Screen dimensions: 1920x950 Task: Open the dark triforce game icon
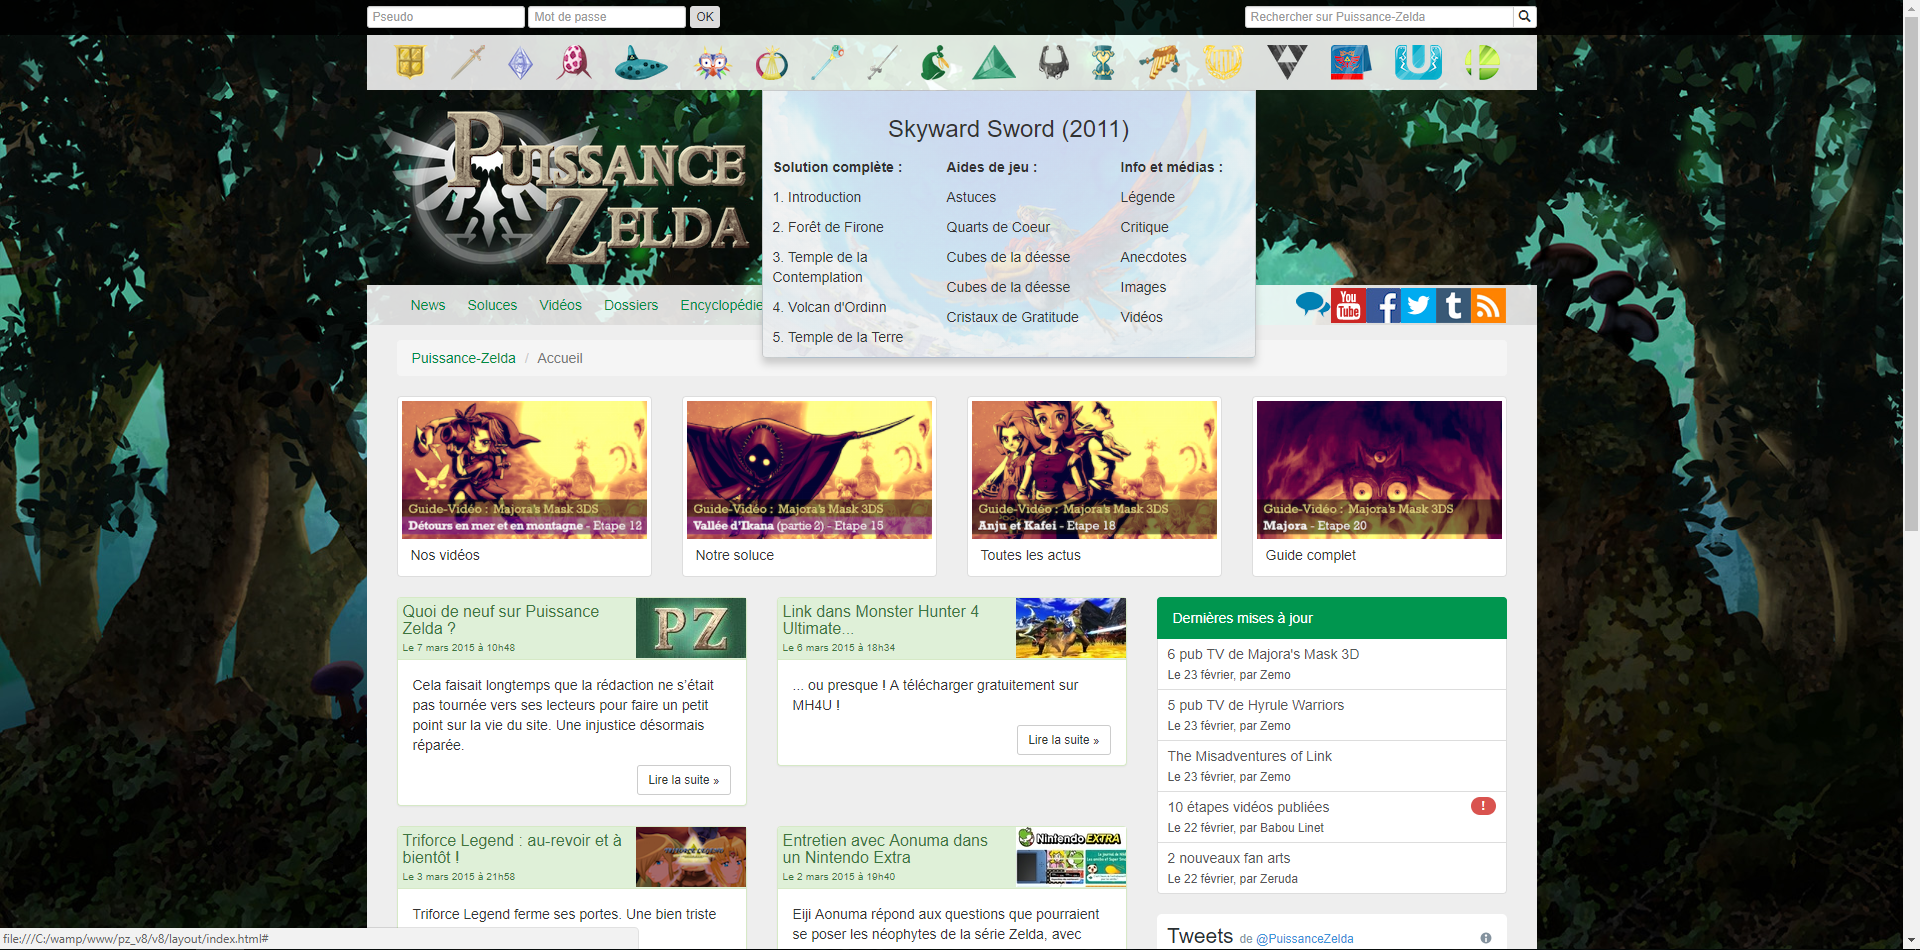point(1287,63)
